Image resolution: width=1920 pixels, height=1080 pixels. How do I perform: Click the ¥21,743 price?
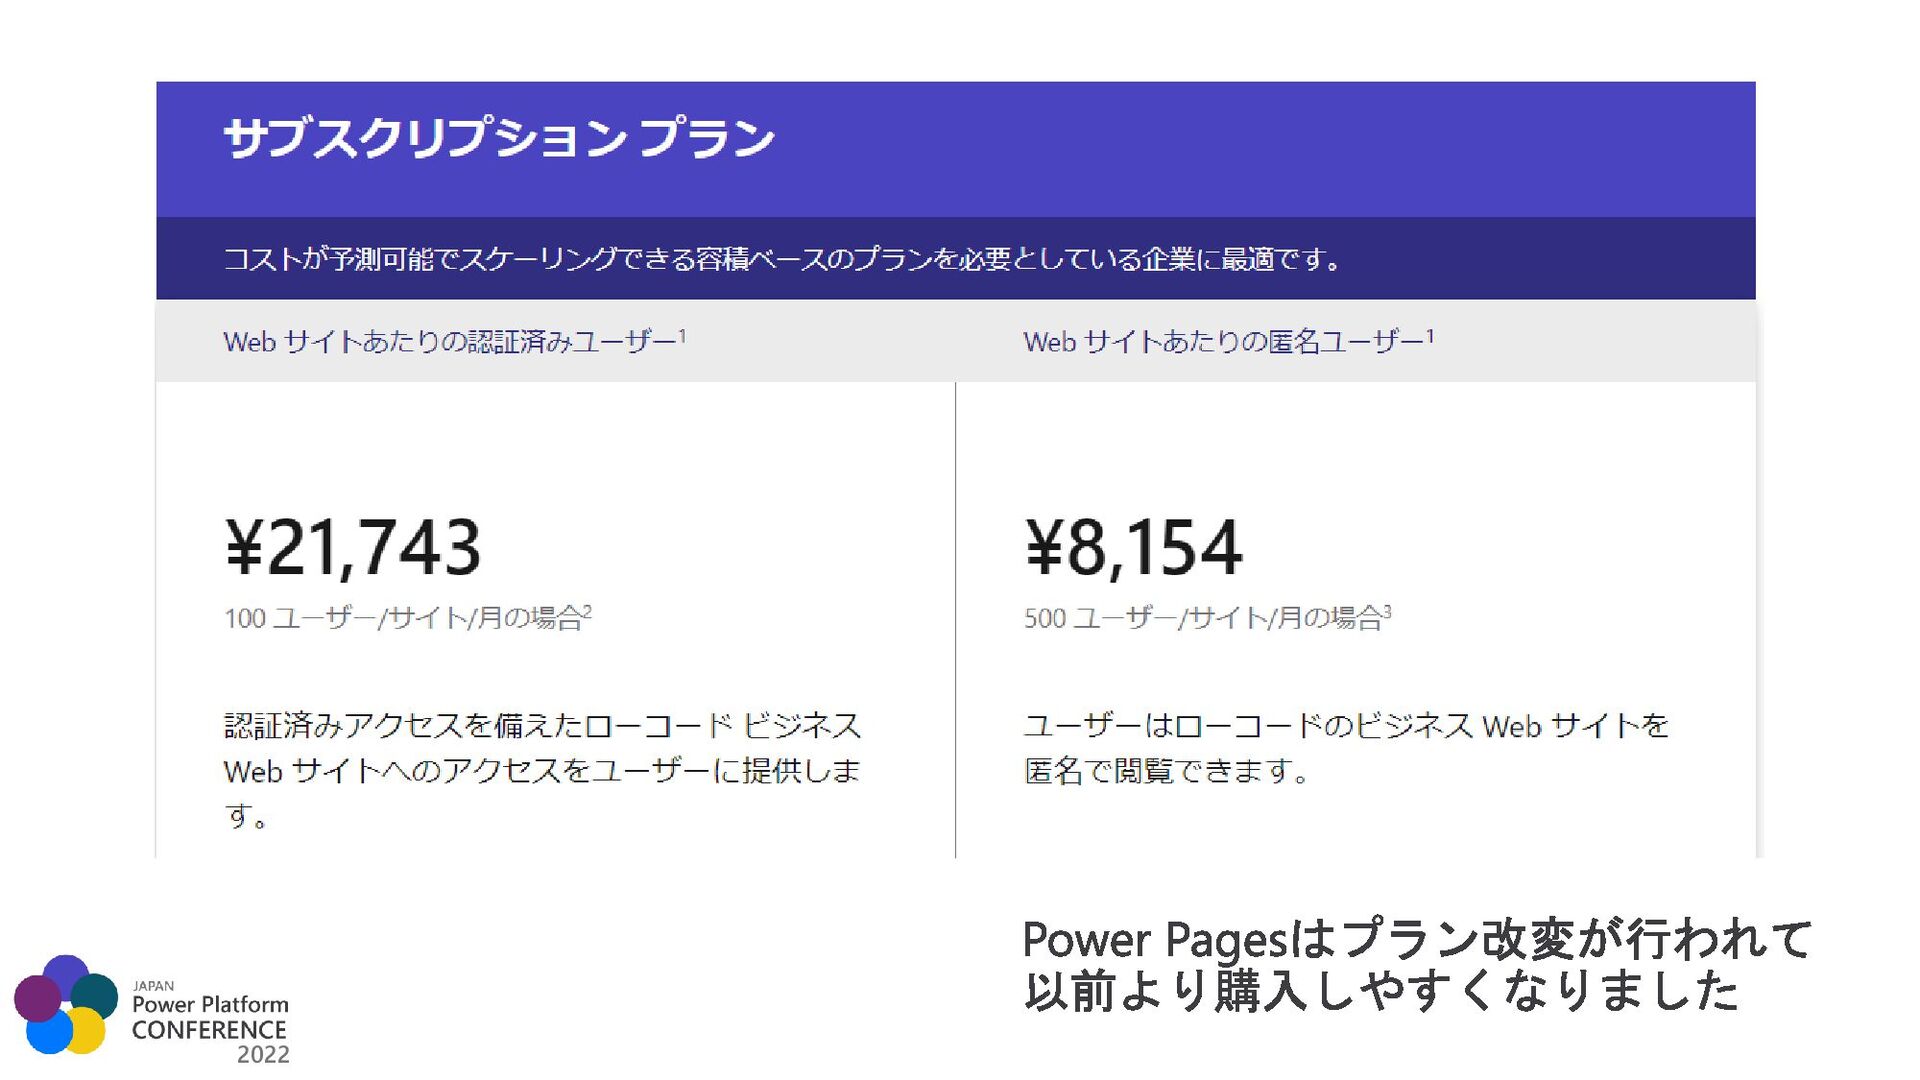point(353,548)
